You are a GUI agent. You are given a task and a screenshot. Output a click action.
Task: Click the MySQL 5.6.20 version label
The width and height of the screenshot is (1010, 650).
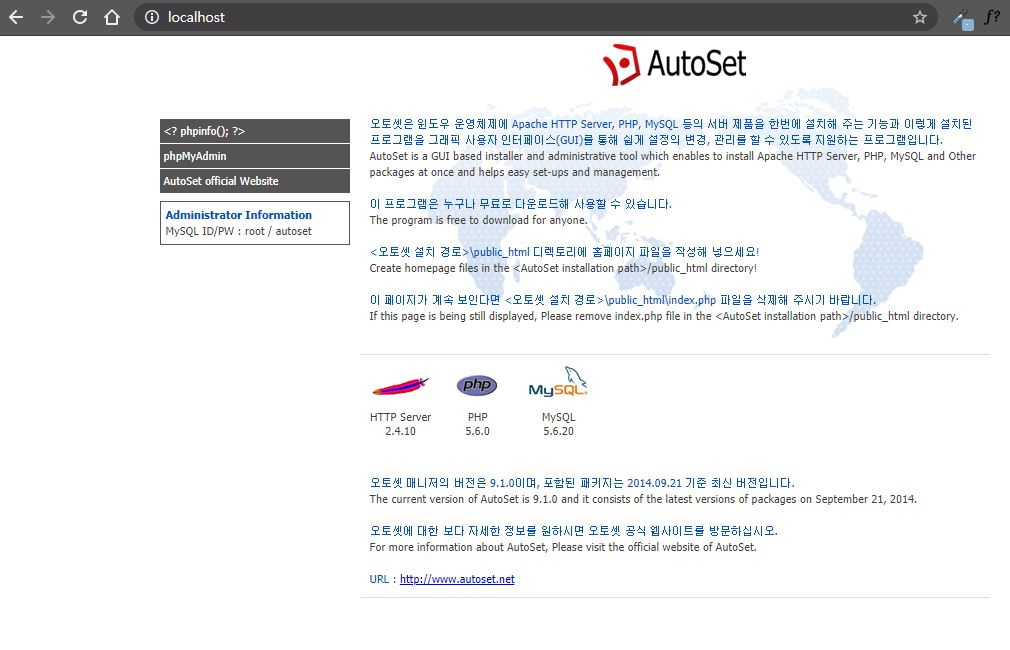(558, 424)
